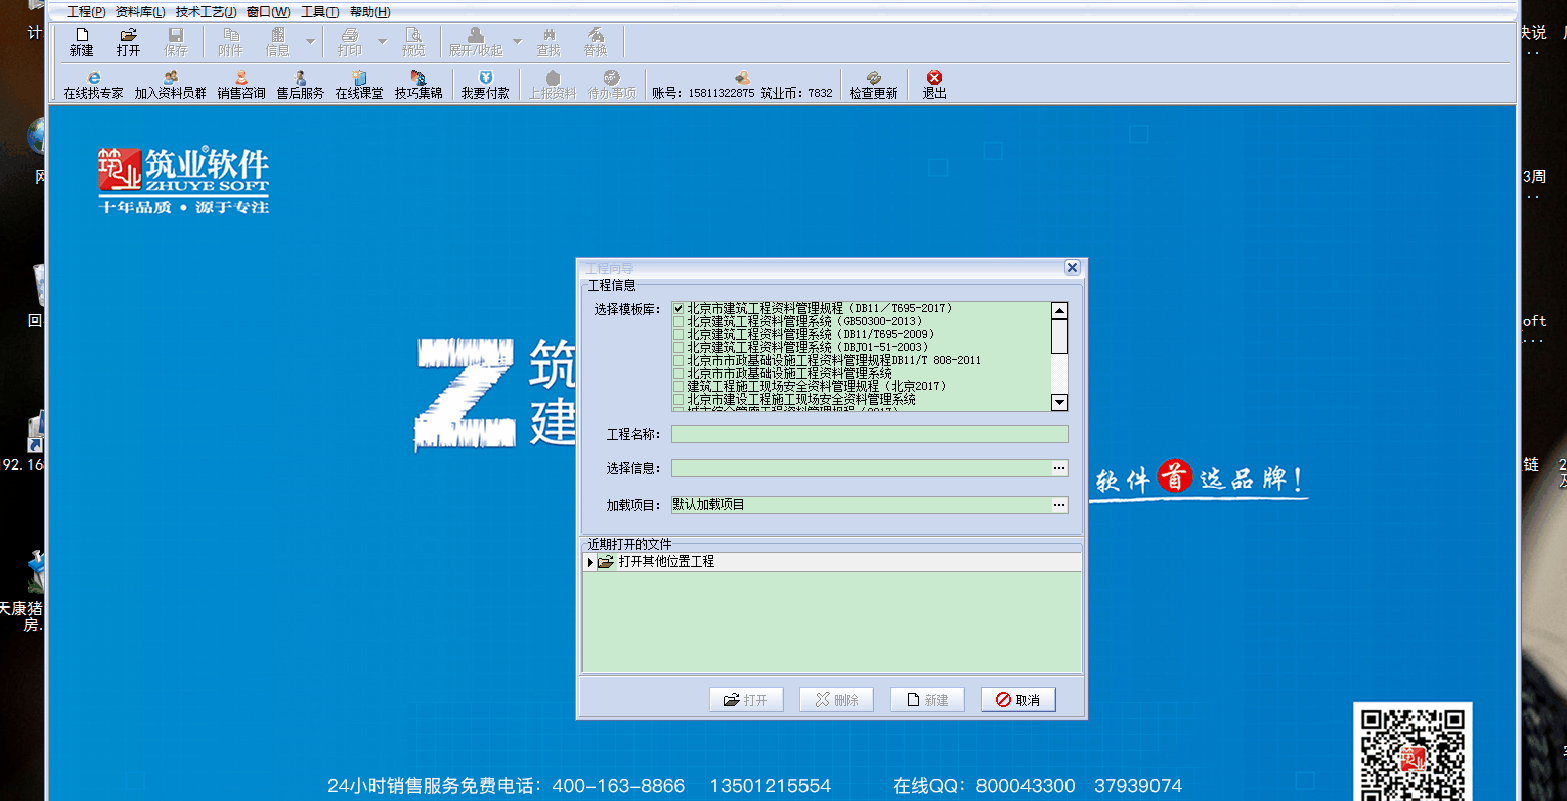Open the 选择信息 browse ellipsis button

click(1059, 468)
